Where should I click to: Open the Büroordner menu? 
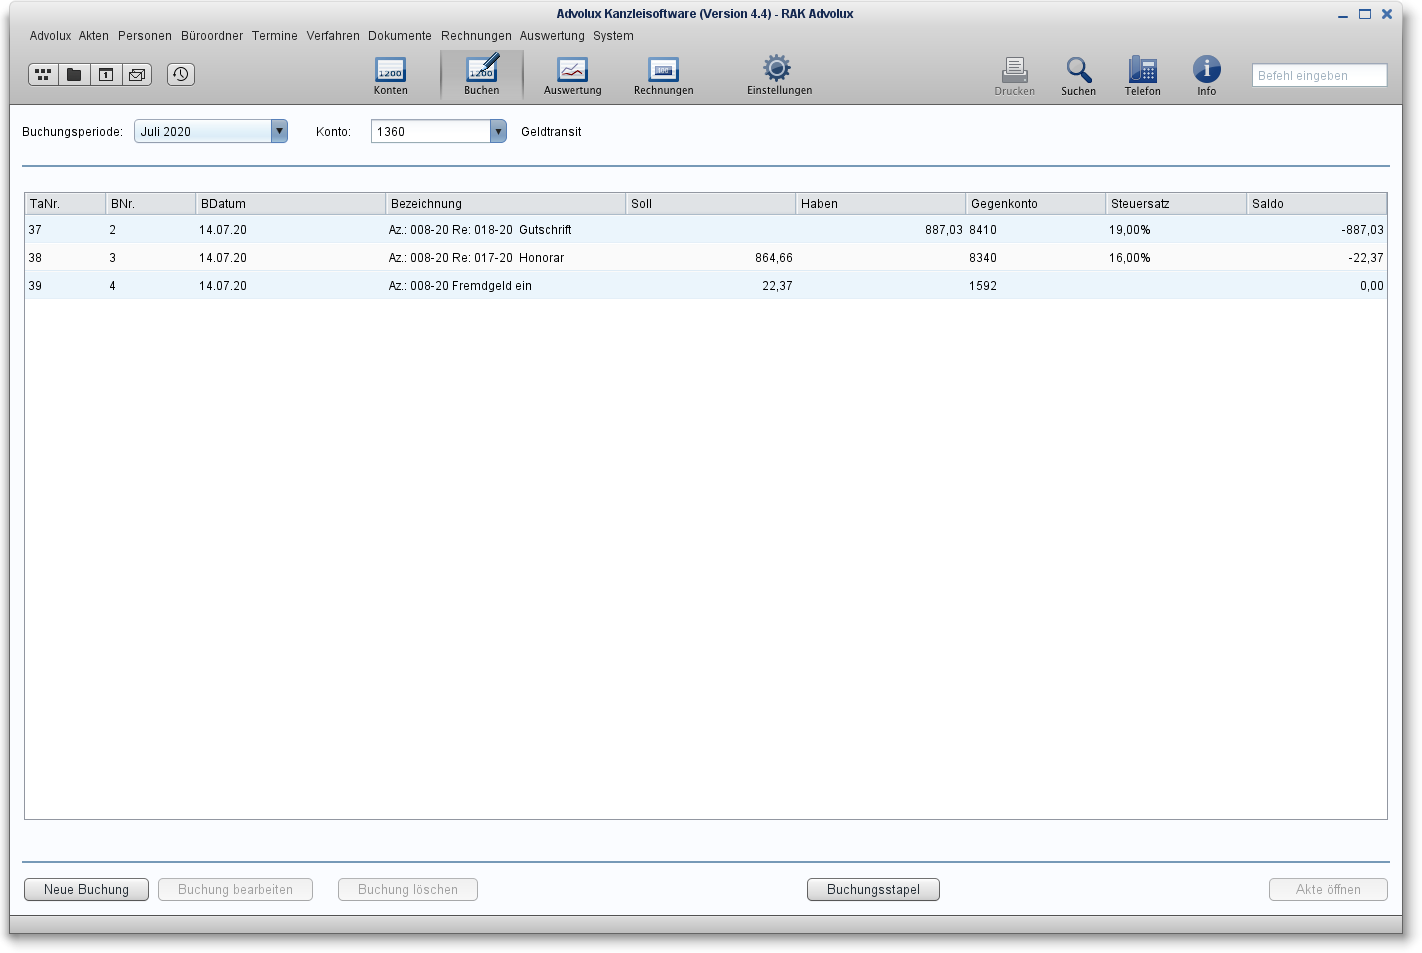coord(212,36)
